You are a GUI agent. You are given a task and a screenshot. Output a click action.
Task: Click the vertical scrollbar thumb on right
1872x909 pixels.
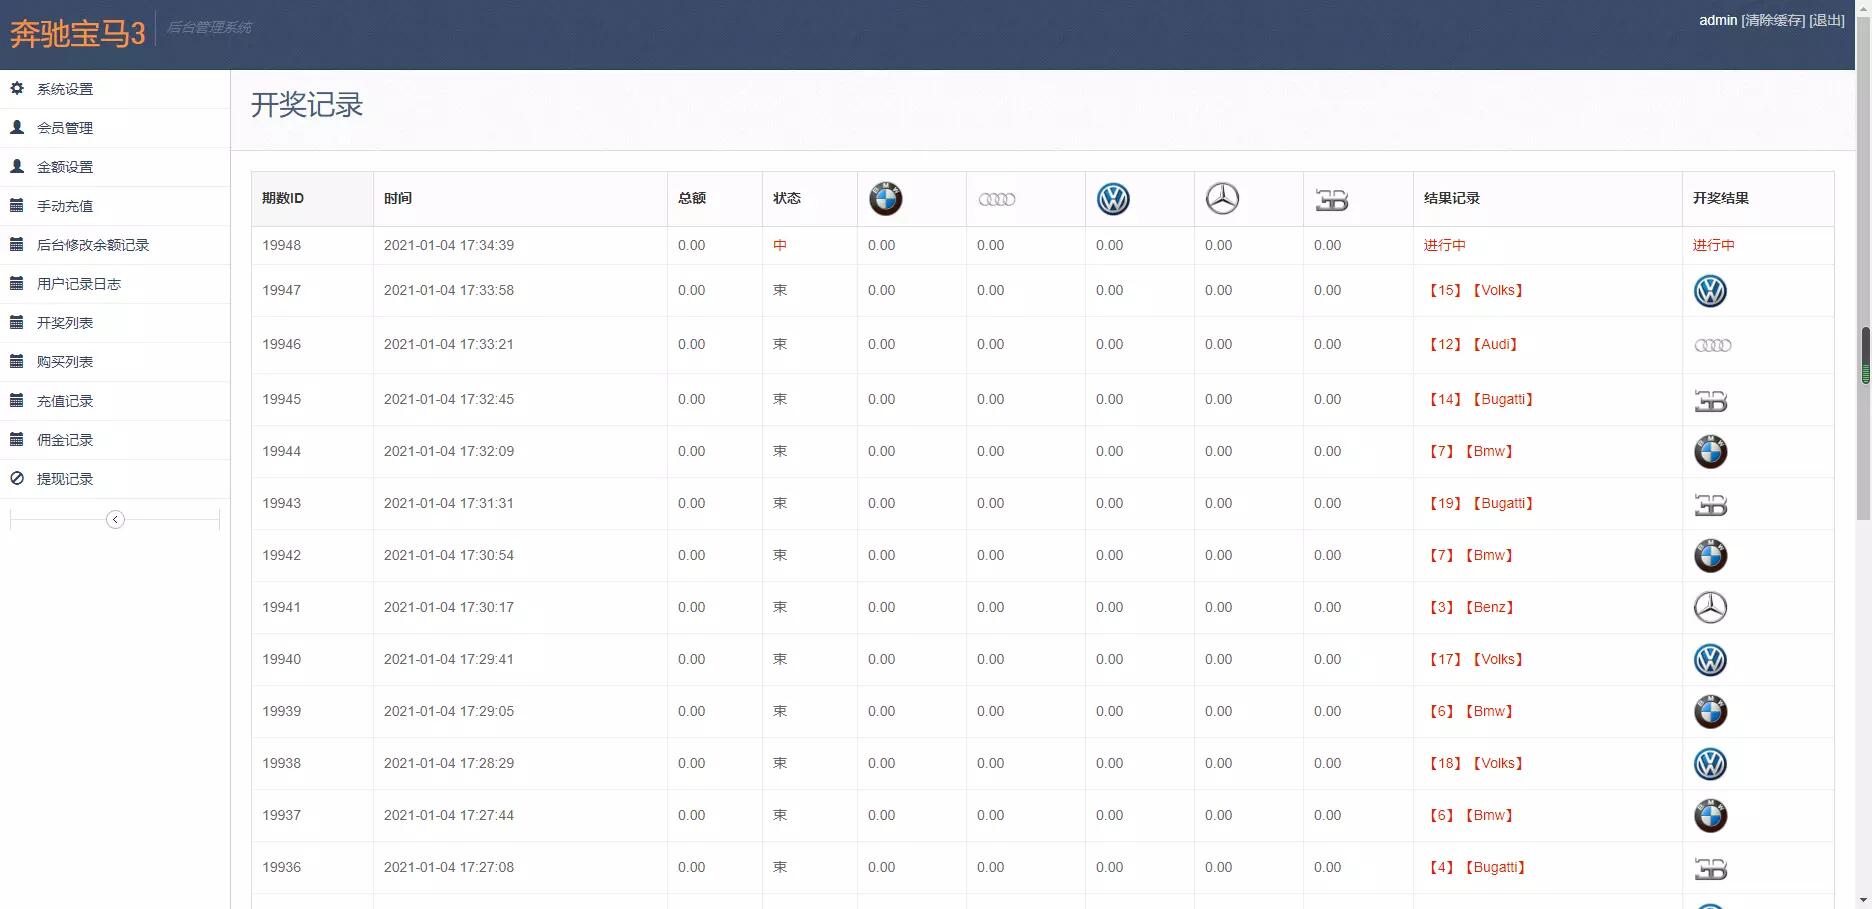pyautogui.click(x=1864, y=355)
